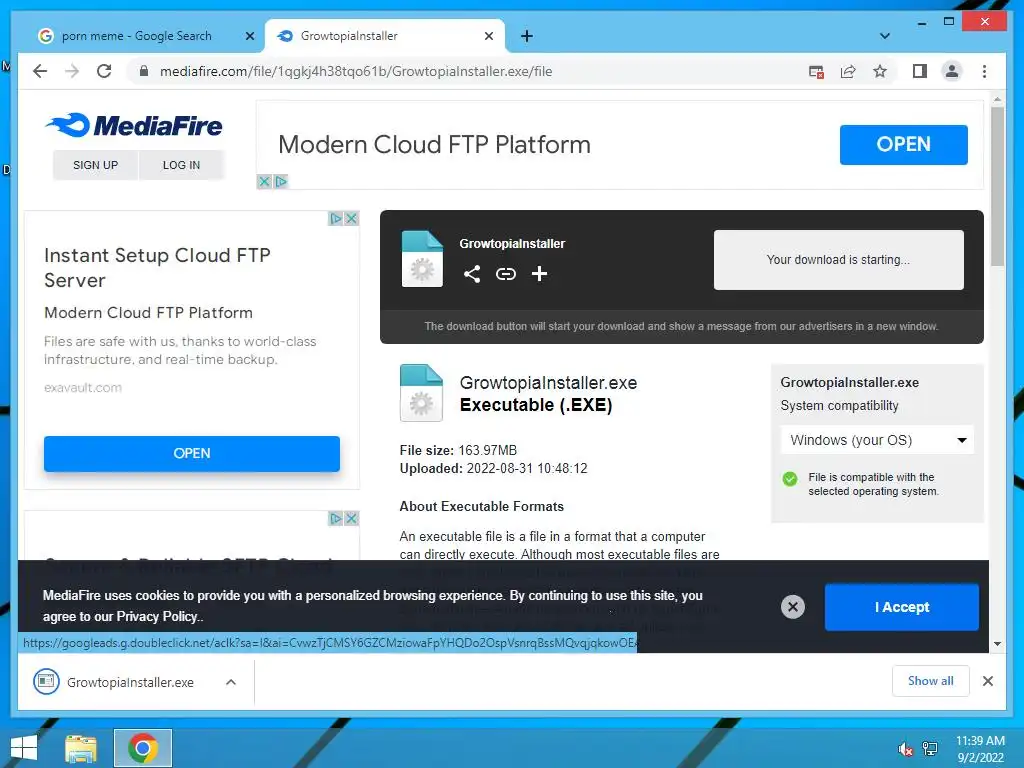Open the exavault.com ad link
The height and width of the screenshot is (768, 1024).
point(82,387)
